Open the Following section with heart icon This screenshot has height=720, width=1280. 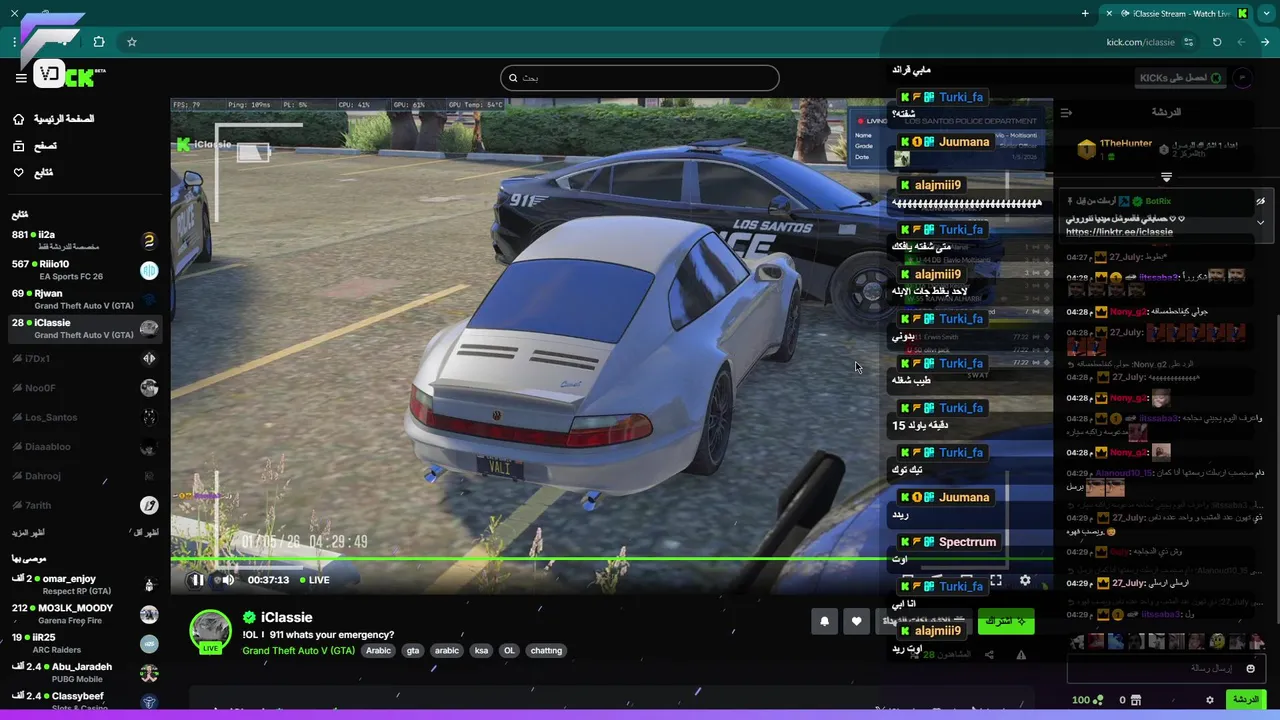33,173
